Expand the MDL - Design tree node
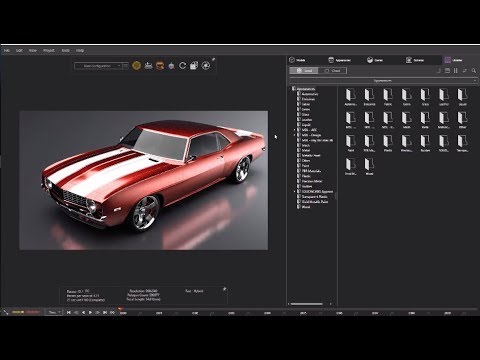Viewport: 480px width, 360px height. (x=294, y=135)
